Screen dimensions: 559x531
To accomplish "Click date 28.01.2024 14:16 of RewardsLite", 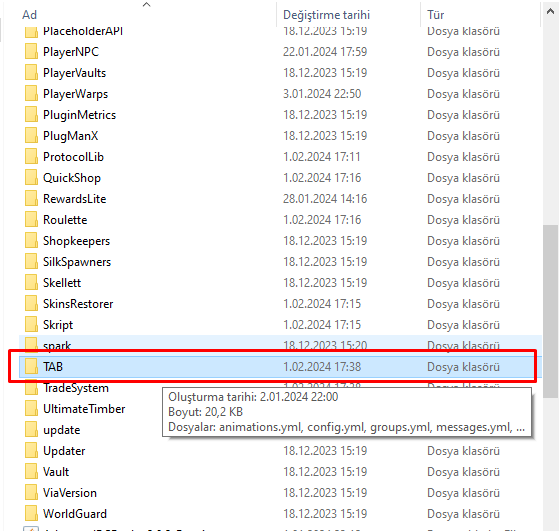I will (325, 199).
